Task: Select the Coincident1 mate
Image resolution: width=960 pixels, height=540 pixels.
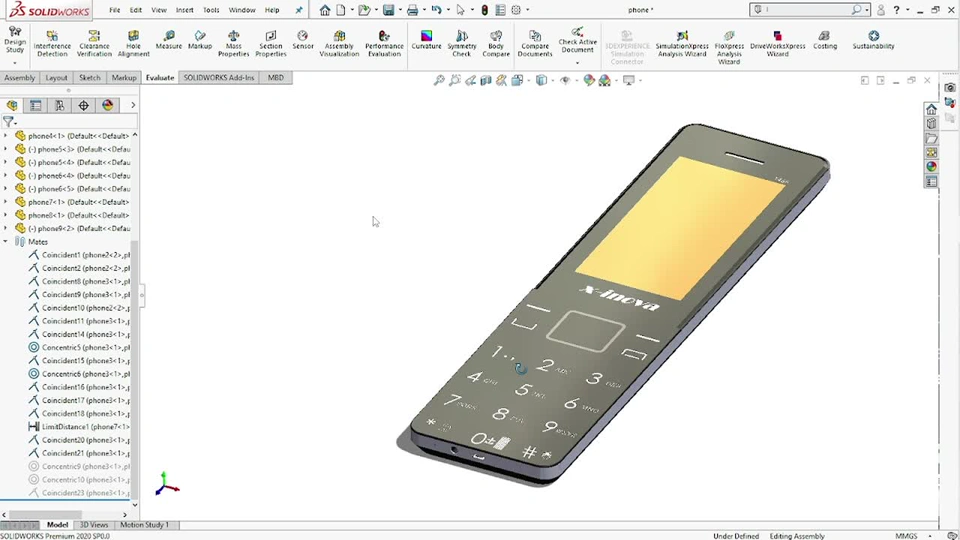Action: click(78, 255)
